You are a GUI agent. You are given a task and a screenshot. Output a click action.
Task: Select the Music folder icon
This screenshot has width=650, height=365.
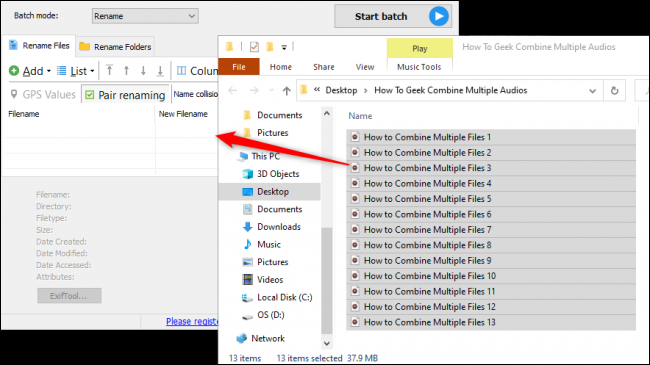tap(247, 244)
